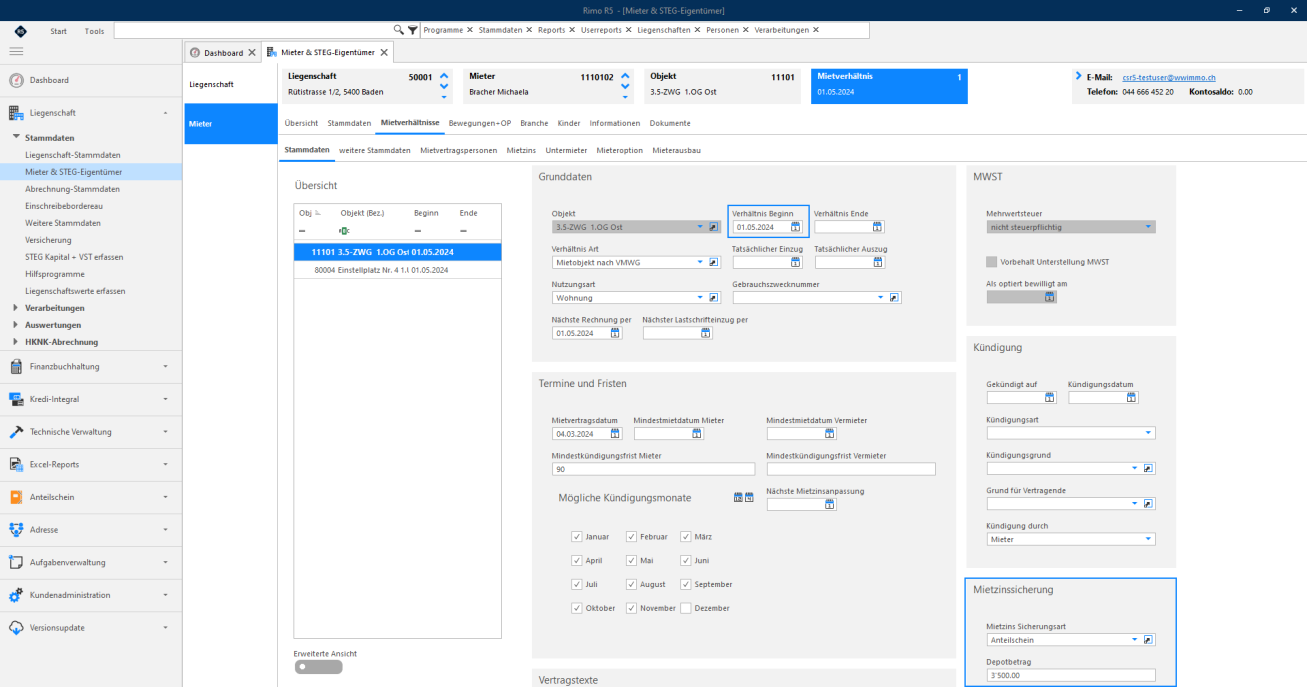Click the lookup link icon beside Verhältnis Art
Viewport: 1307px width, 687px height.
[x=714, y=262]
